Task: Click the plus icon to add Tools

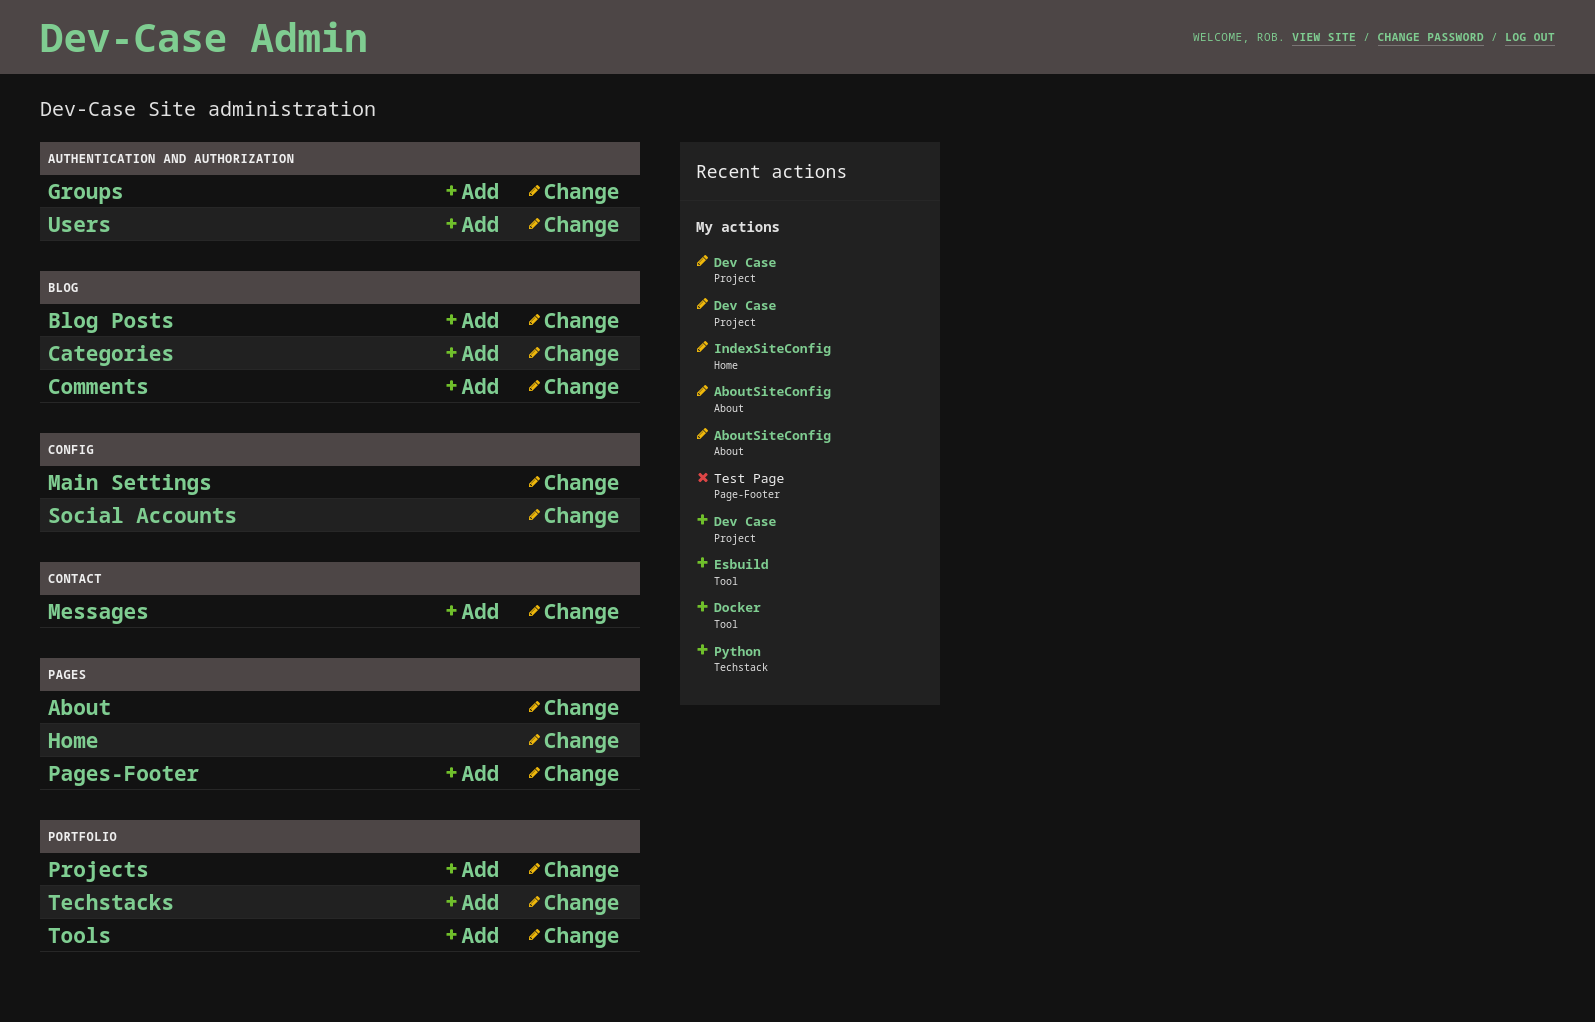Action: pyautogui.click(x=451, y=935)
